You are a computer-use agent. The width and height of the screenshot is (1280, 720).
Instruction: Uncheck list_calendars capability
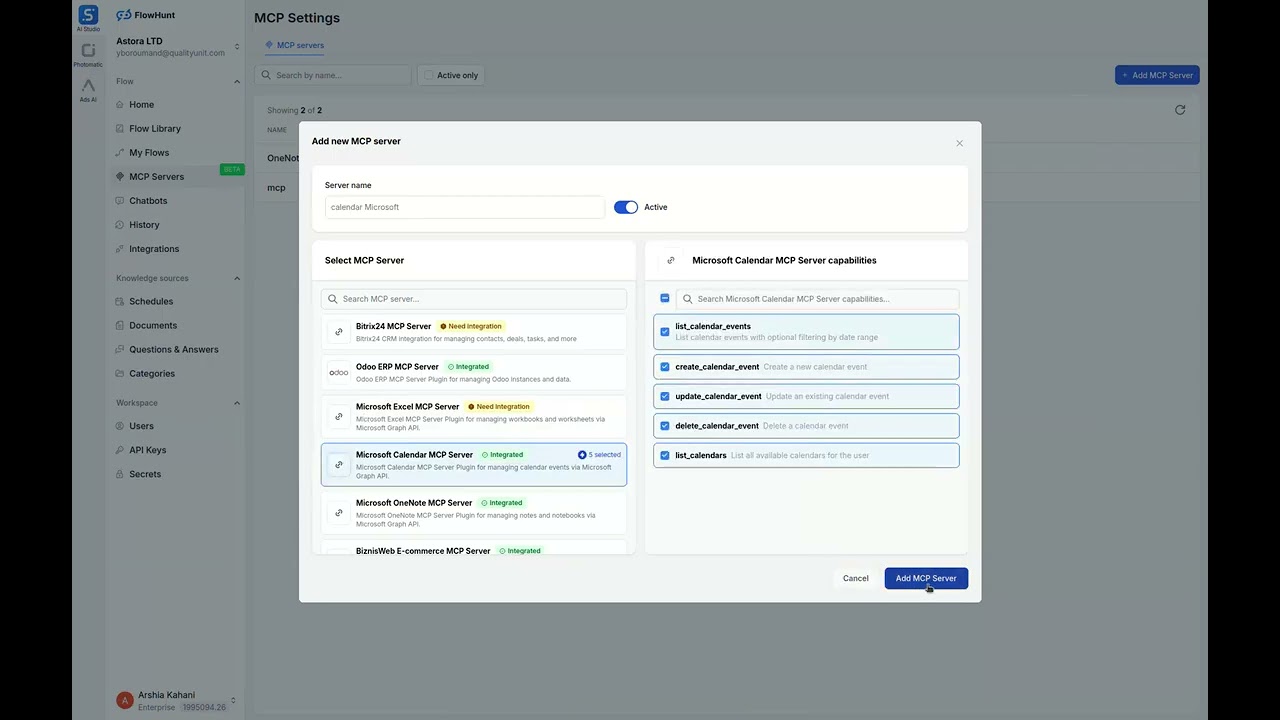tap(665, 455)
